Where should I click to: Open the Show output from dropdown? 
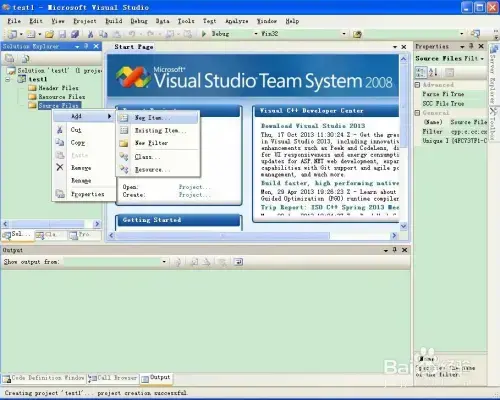click(x=164, y=262)
